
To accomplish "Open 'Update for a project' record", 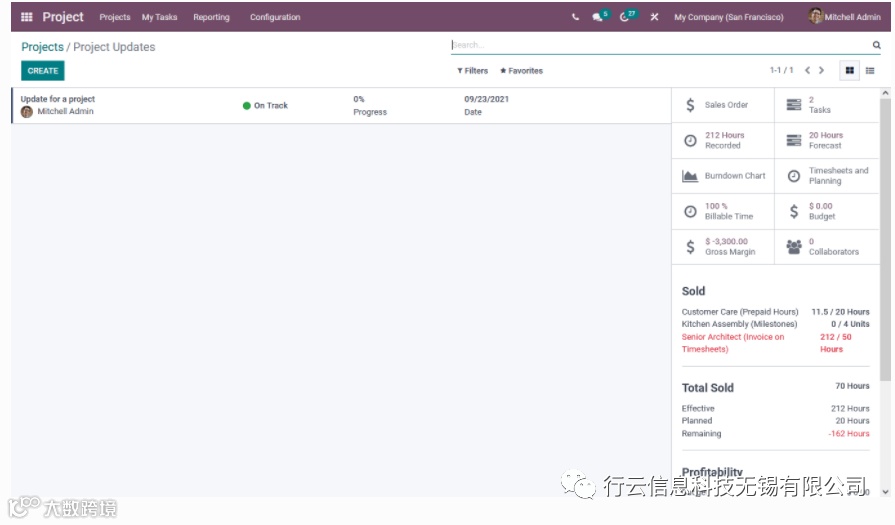I will pos(341,106).
